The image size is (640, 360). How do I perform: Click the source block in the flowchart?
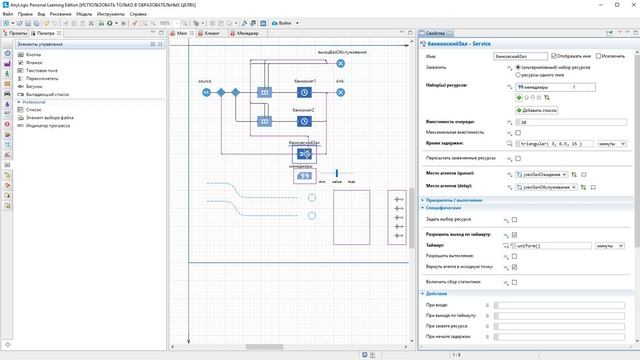coord(207,93)
